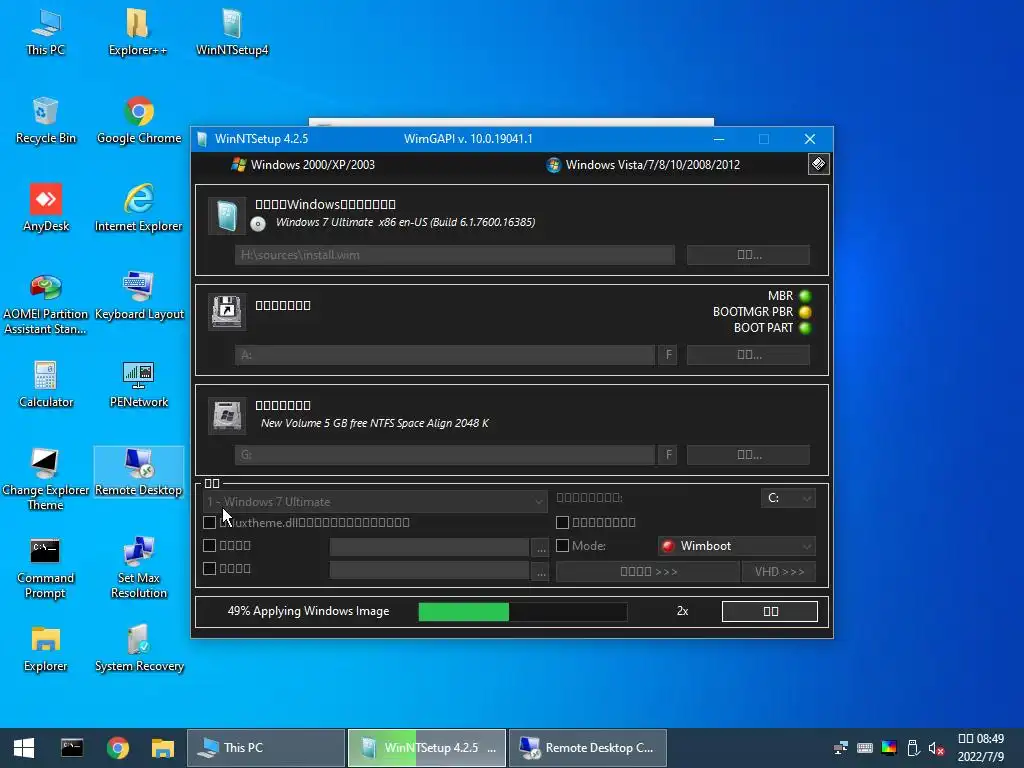Open PENetwork desktop icon
The width and height of the screenshot is (1024, 768).
138,385
